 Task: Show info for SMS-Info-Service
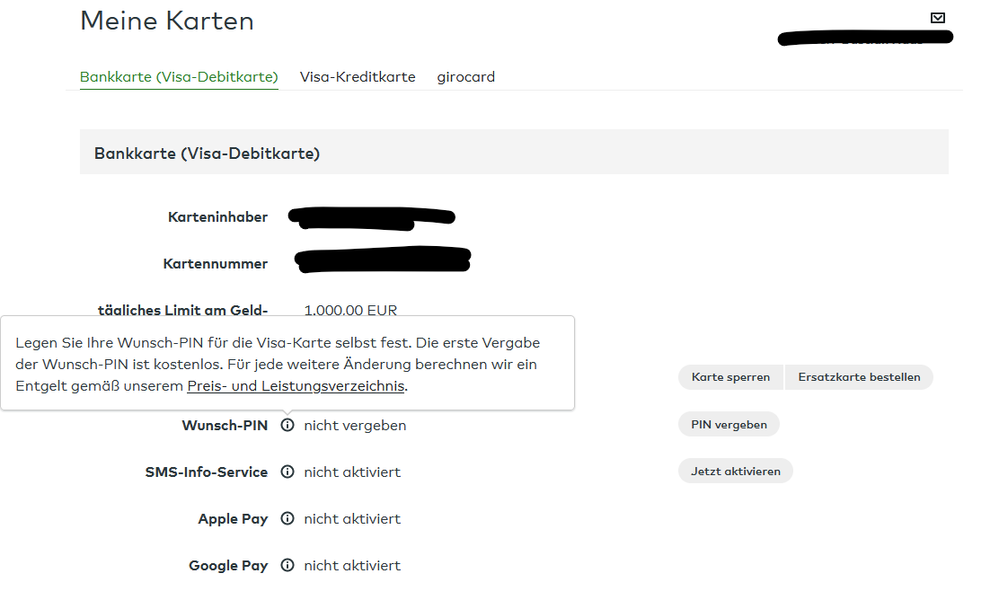pyautogui.click(x=287, y=472)
